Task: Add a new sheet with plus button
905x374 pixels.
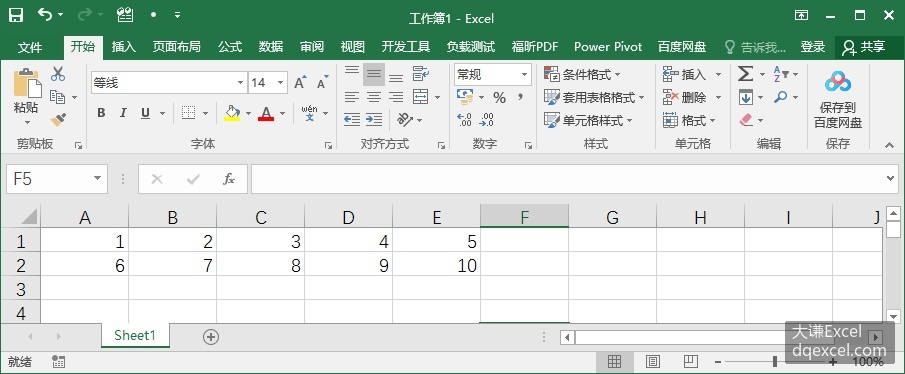Action: 211,337
